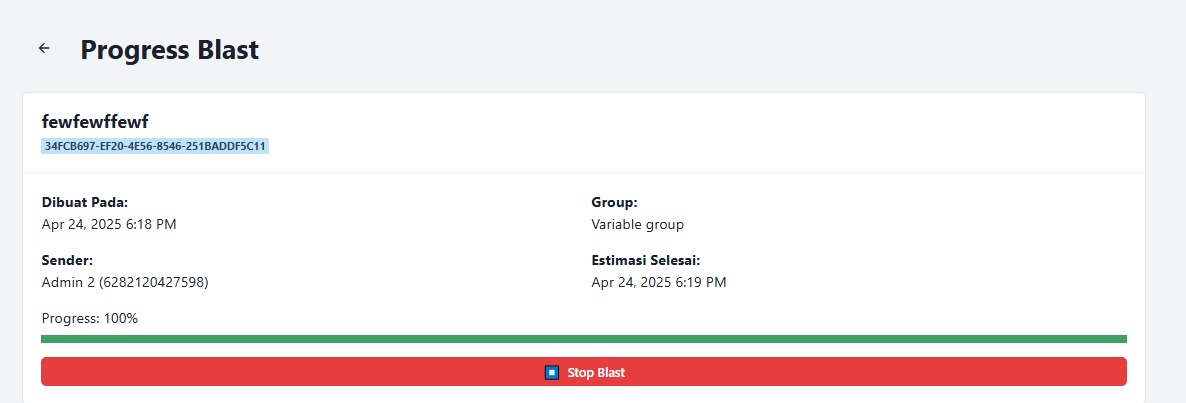Click the stop square icon
Screen dimensions: 1186x403
(x=552, y=372)
